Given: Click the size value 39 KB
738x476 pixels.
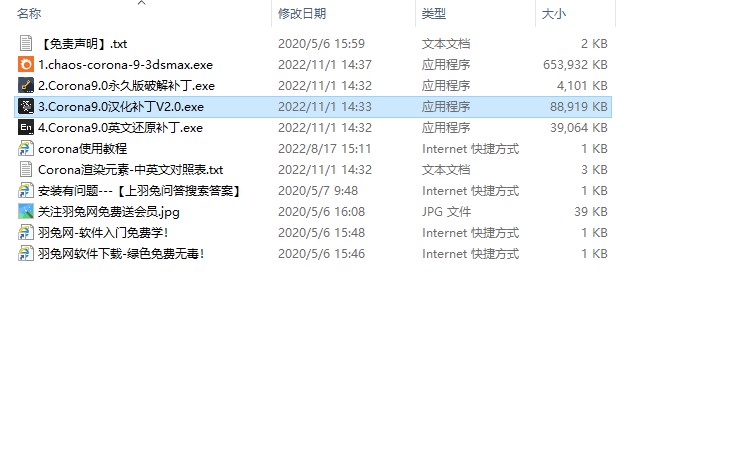Looking at the screenshot, I should pos(591,212).
